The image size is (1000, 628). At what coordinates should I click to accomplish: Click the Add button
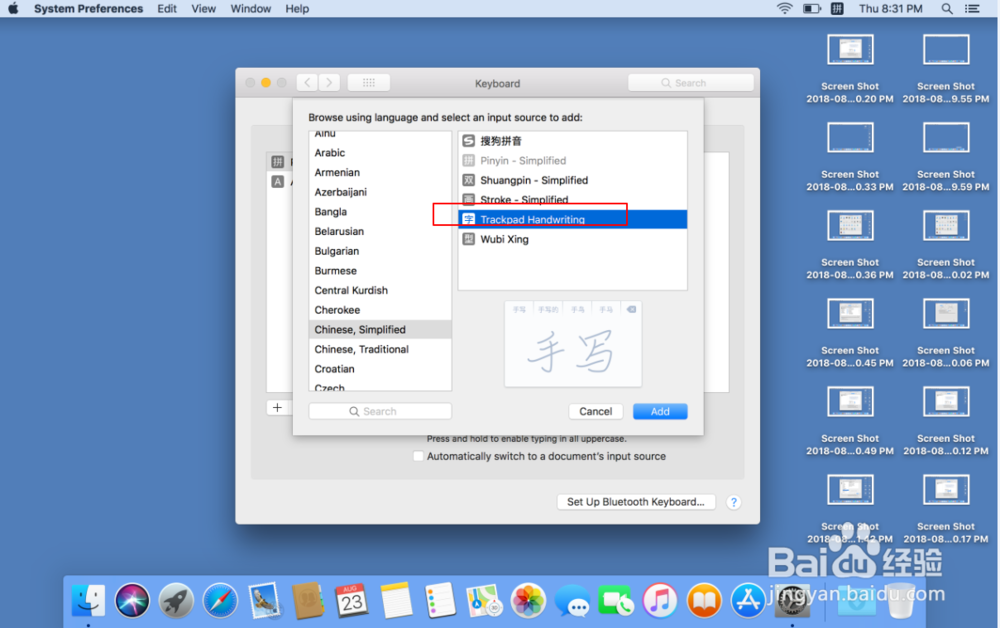tap(660, 411)
